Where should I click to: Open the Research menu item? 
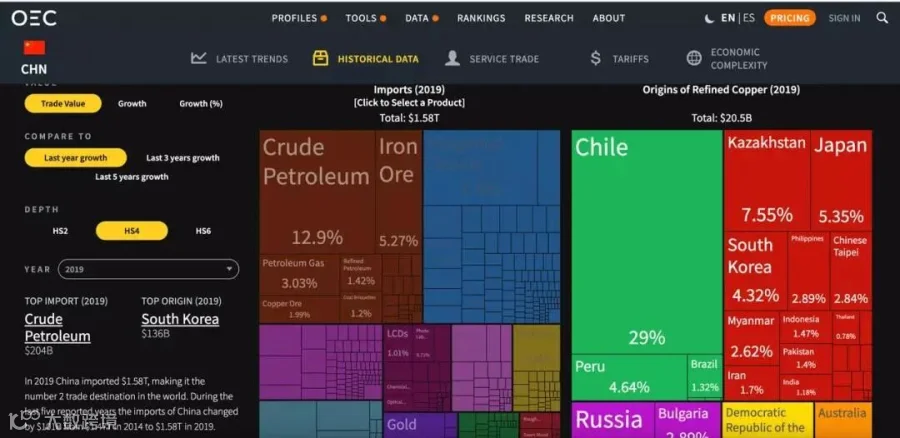549,18
